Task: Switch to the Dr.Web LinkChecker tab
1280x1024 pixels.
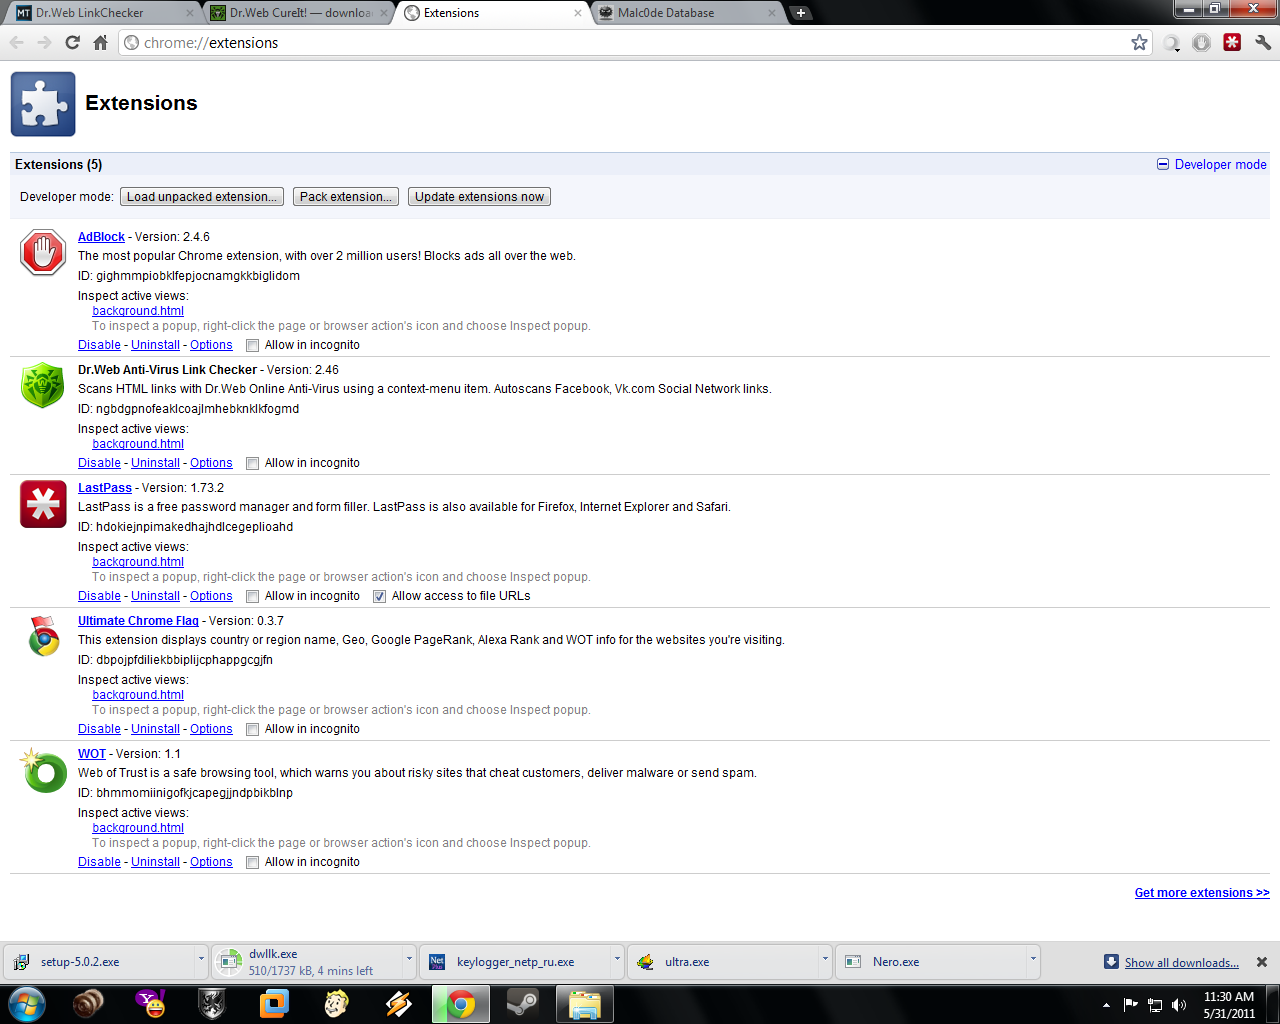Action: coord(104,13)
